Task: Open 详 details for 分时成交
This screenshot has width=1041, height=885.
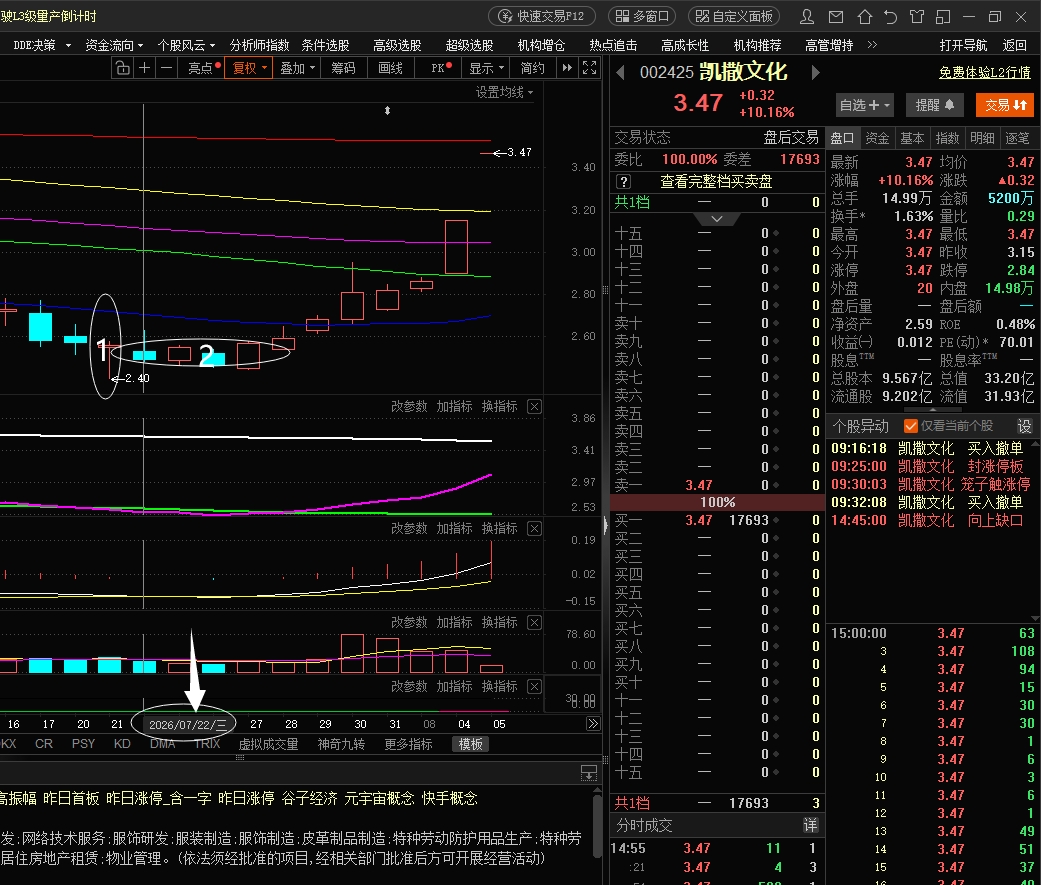Action: [x=811, y=825]
